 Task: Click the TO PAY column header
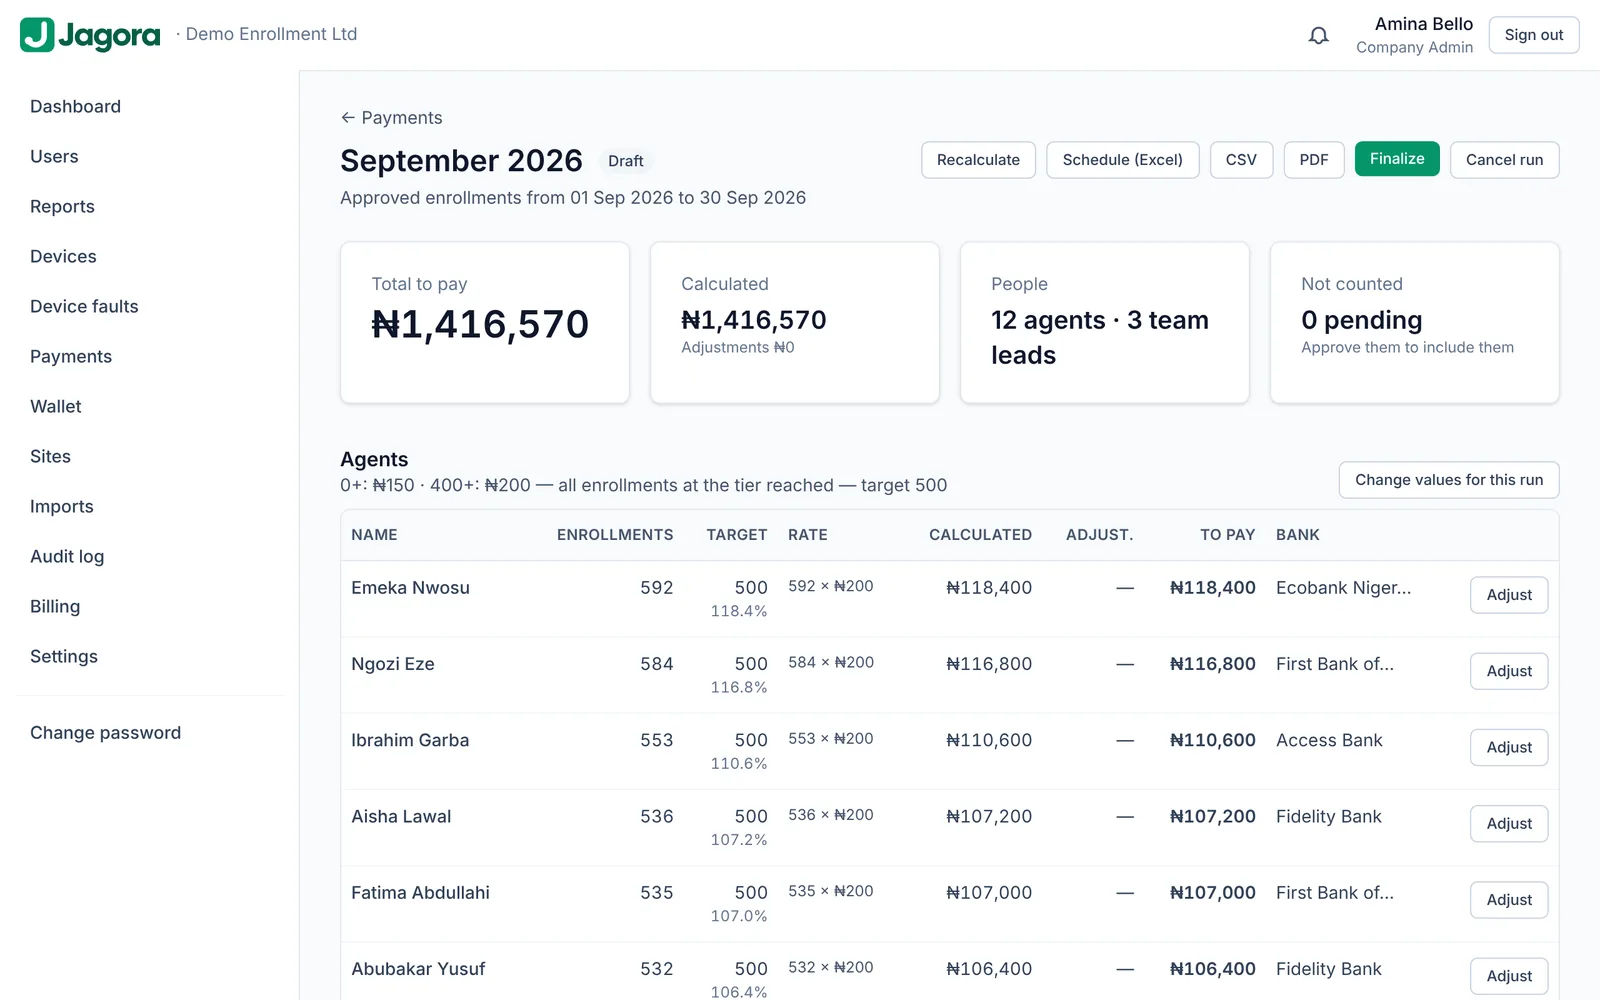pos(1227,535)
